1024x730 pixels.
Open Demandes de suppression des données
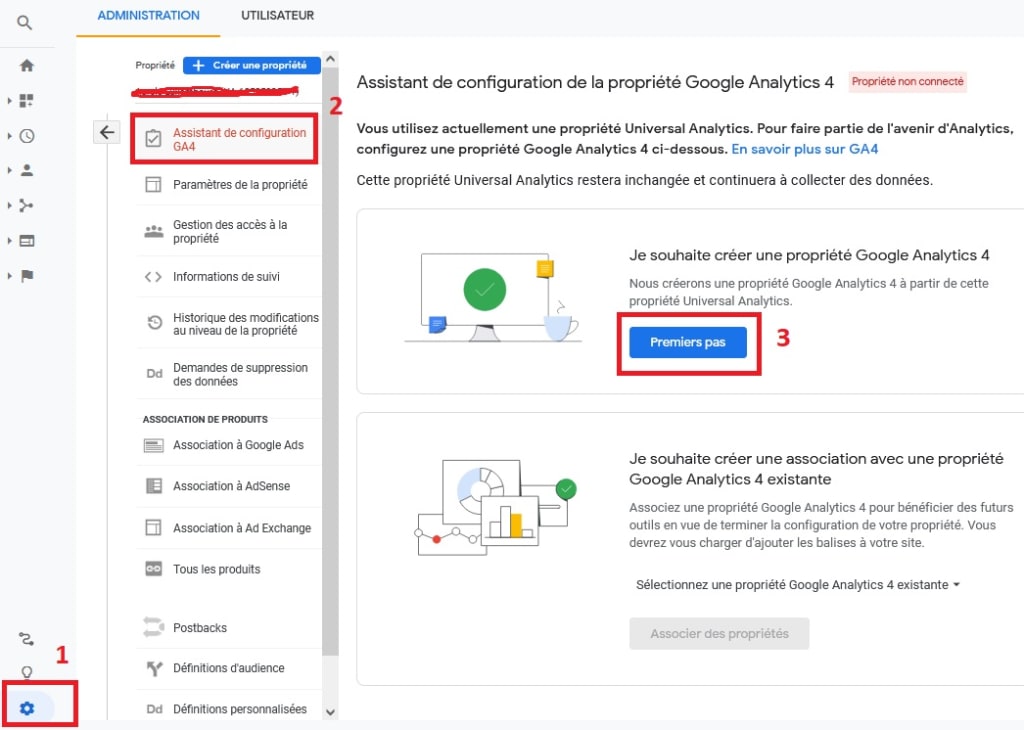229,374
